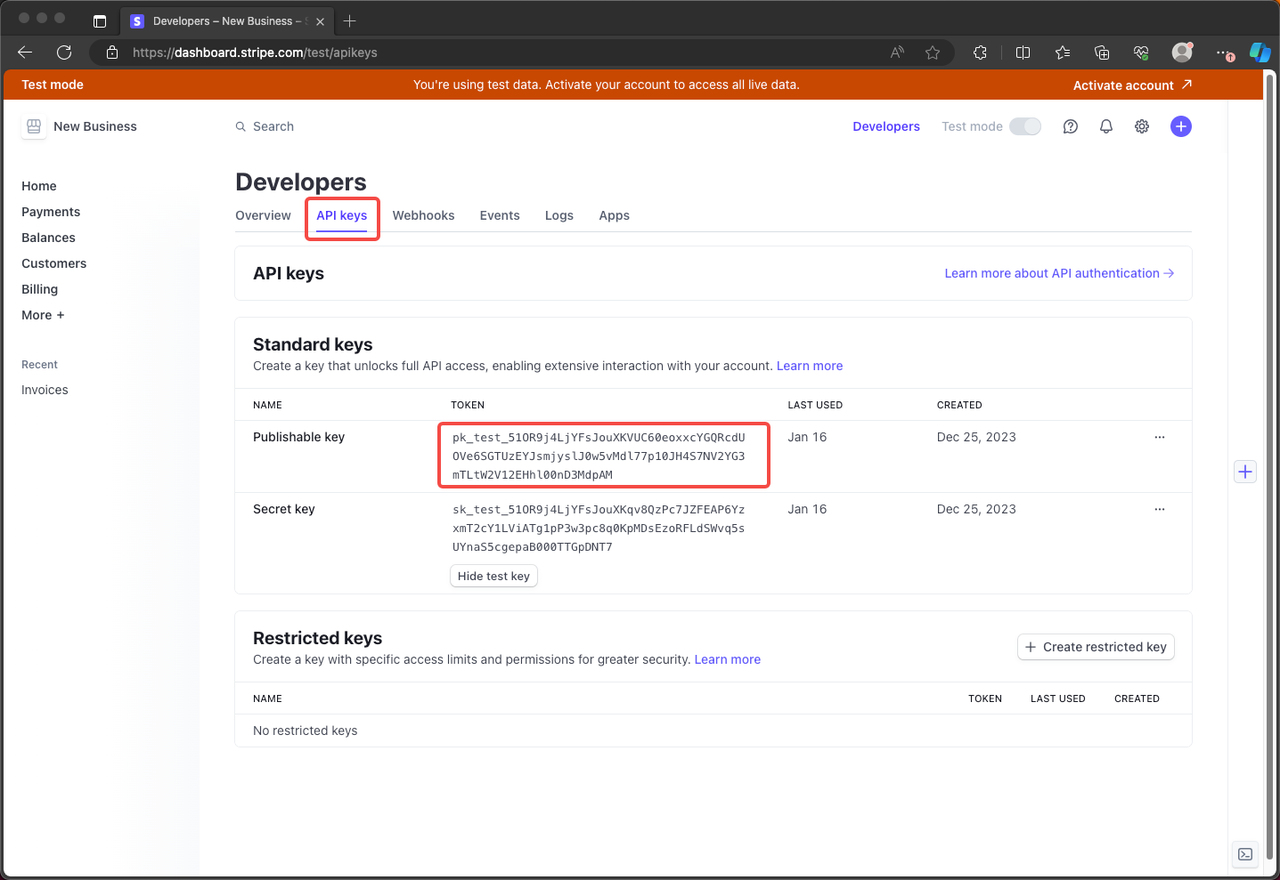
Task: Open options menu for Publishable key
Action: point(1160,437)
